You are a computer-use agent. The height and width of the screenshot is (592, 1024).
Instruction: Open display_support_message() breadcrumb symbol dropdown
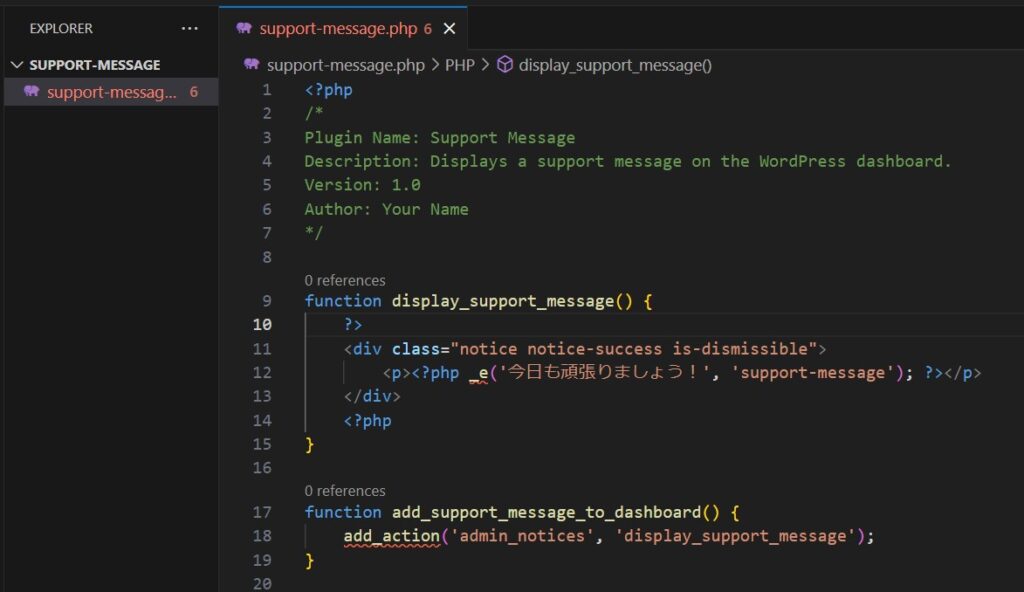[615, 65]
